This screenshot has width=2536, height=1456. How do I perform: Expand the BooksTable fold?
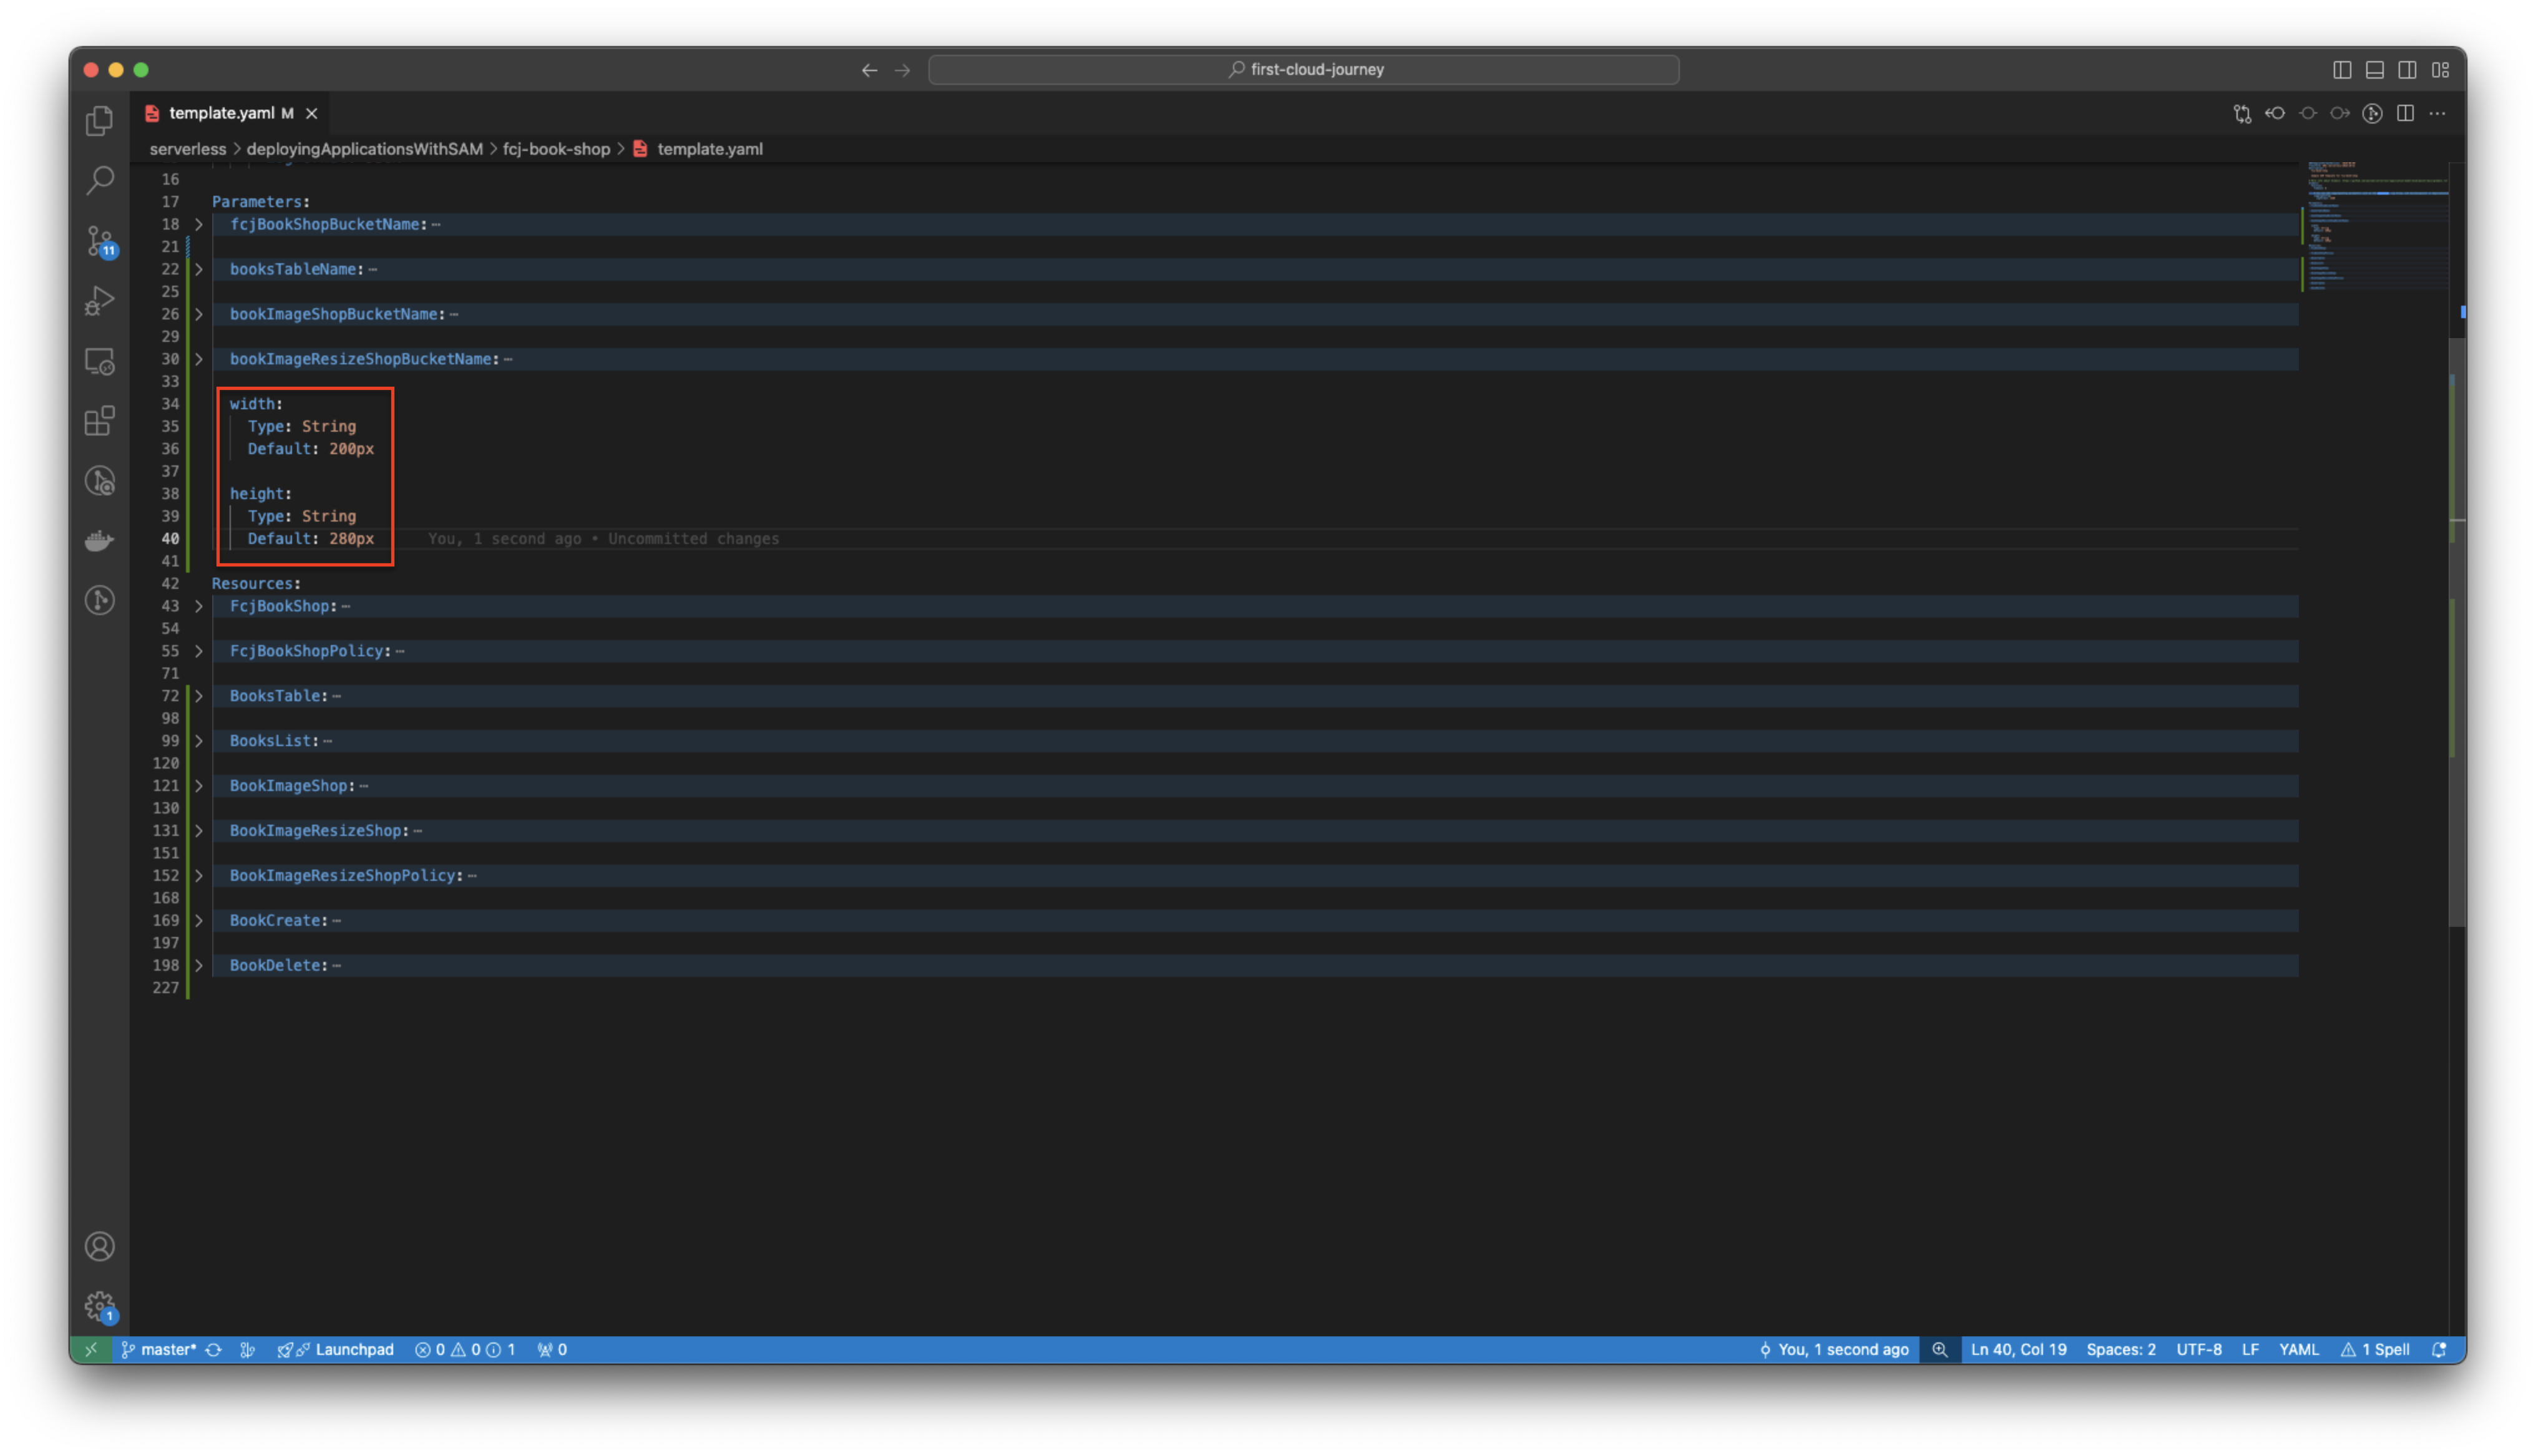click(x=199, y=697)
